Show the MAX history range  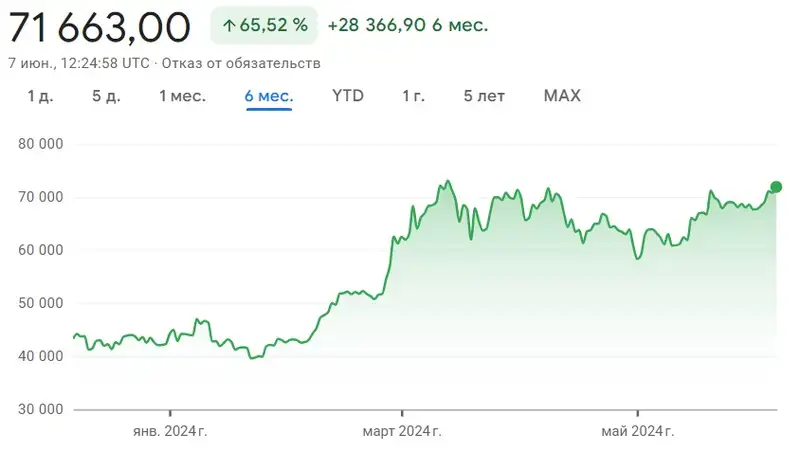coord(562,96)
